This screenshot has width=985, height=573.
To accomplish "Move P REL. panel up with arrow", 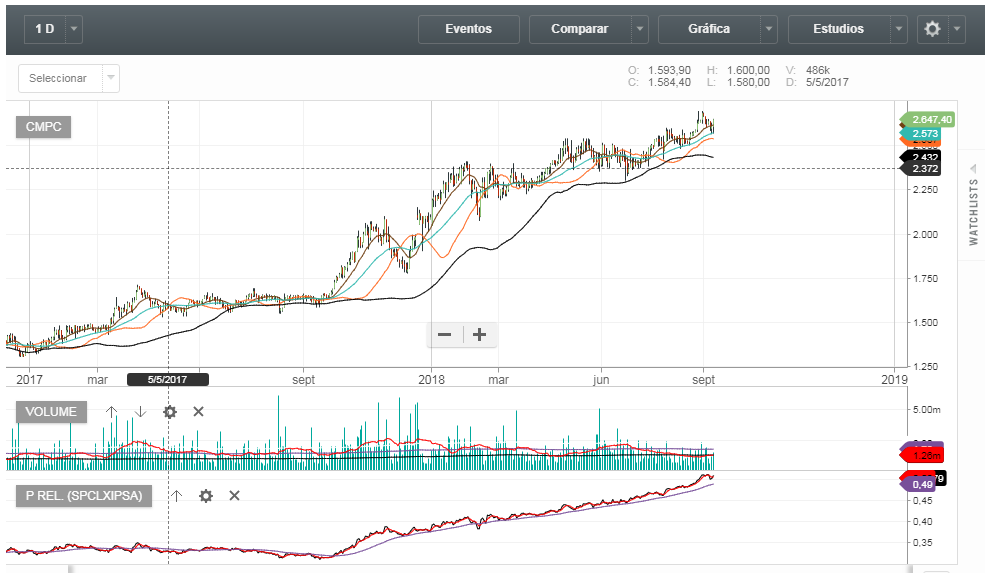I will click(177, 496).
